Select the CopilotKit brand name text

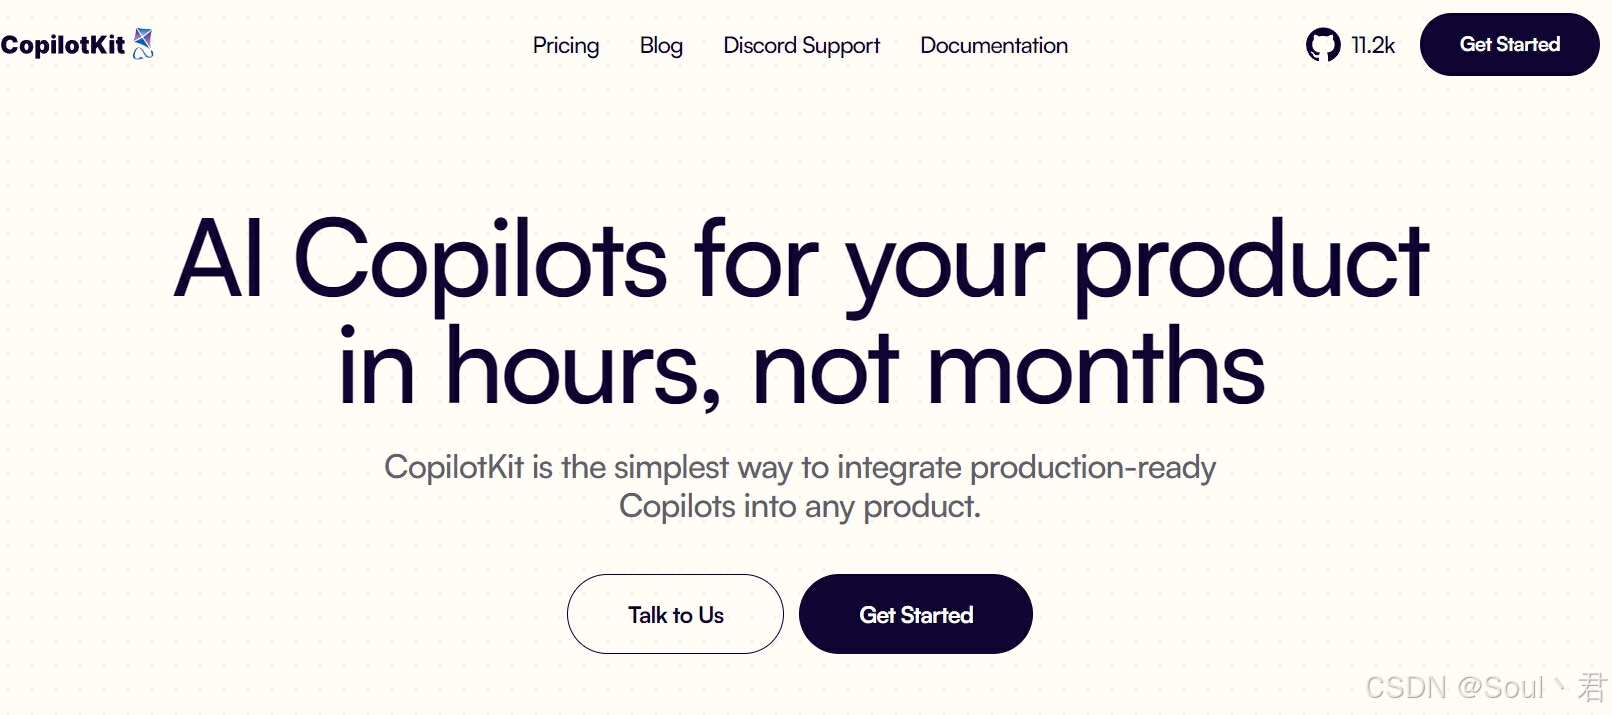(x=64, y=43)
